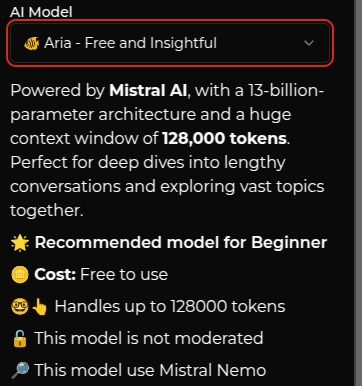Click Recommended model for Beginner line
This screenshot has width=362, height=386.
[x=169, y=242]
